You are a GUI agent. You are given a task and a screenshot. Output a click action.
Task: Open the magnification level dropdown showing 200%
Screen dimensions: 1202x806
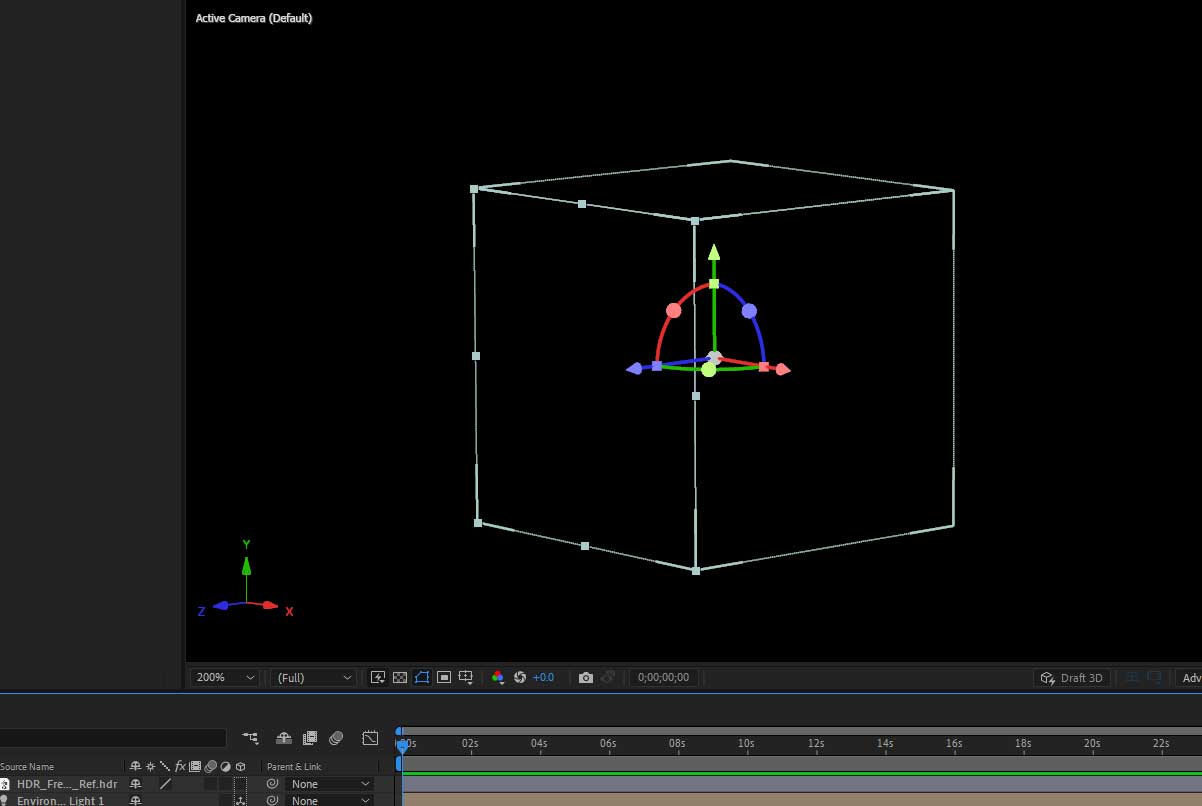(x=222, y=677)
